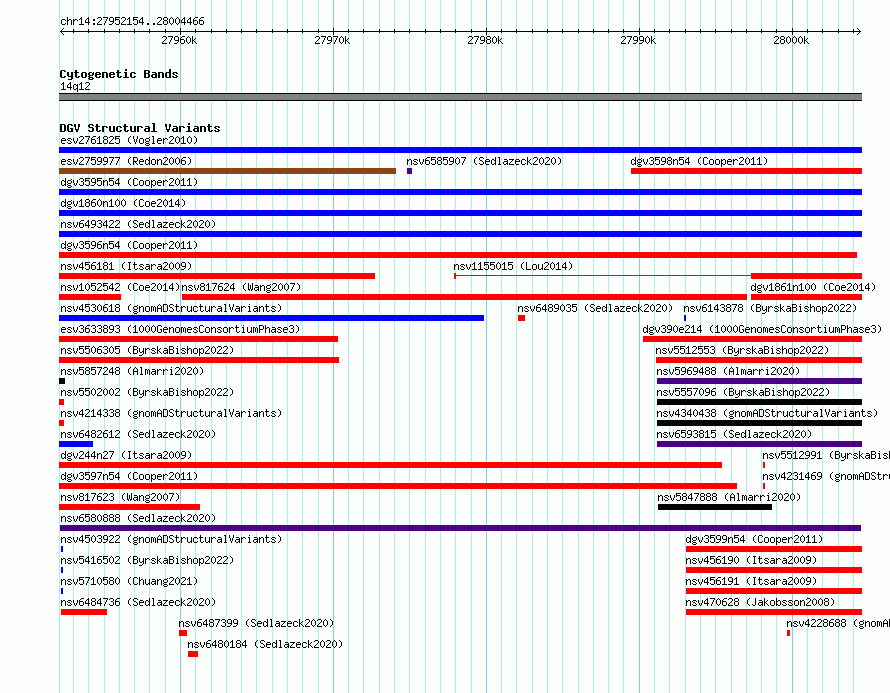Select the red nsv817623 bar
Image resolution: width=890 pixels, height=693 pixels.
click(x=129, y=507)
